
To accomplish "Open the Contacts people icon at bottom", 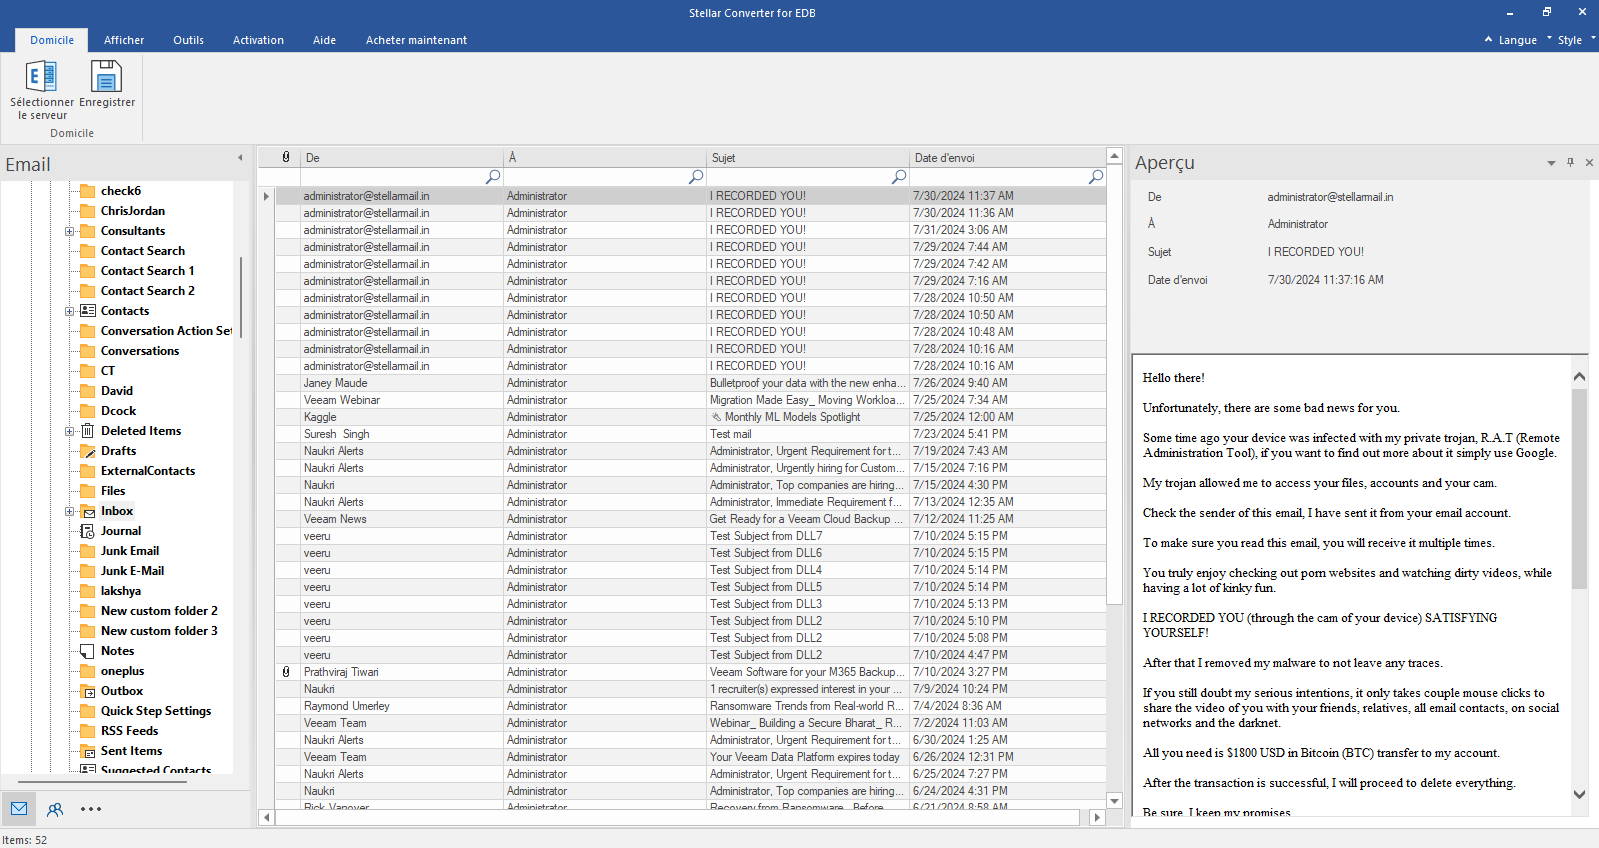I will point(55,809).
